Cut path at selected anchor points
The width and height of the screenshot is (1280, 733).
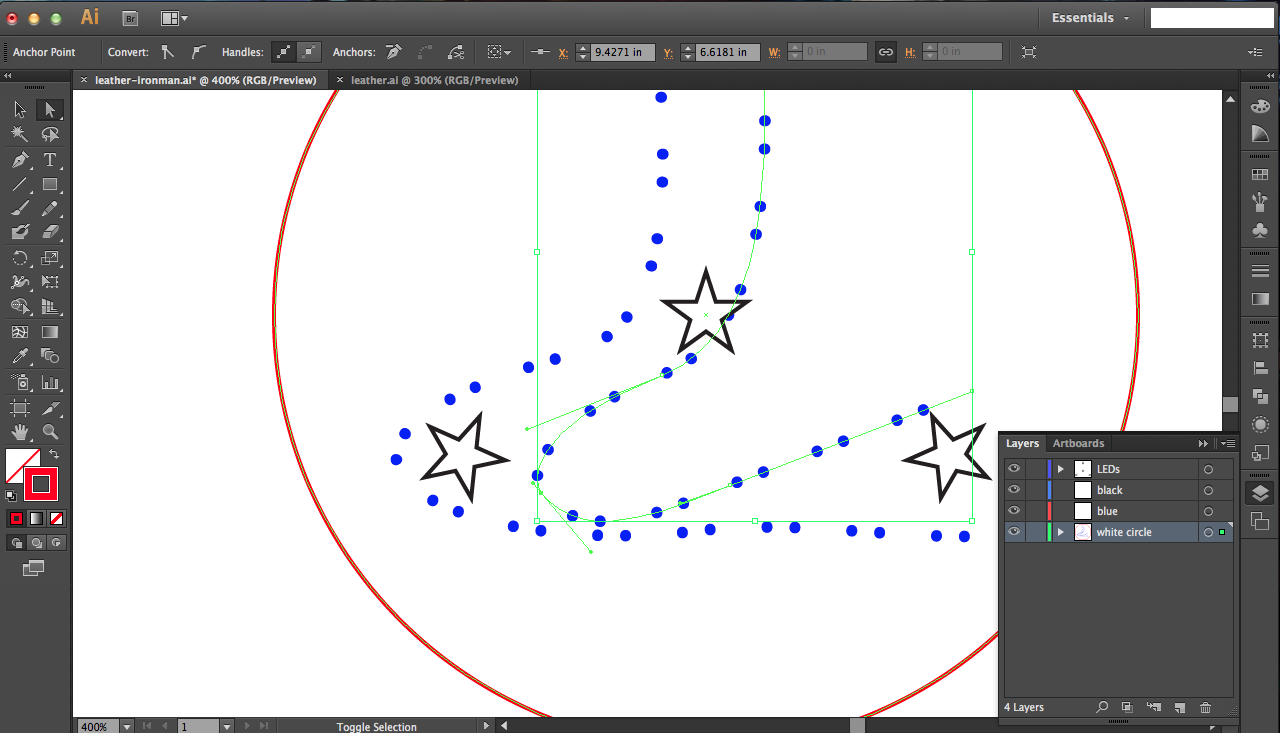pos(456,52)
